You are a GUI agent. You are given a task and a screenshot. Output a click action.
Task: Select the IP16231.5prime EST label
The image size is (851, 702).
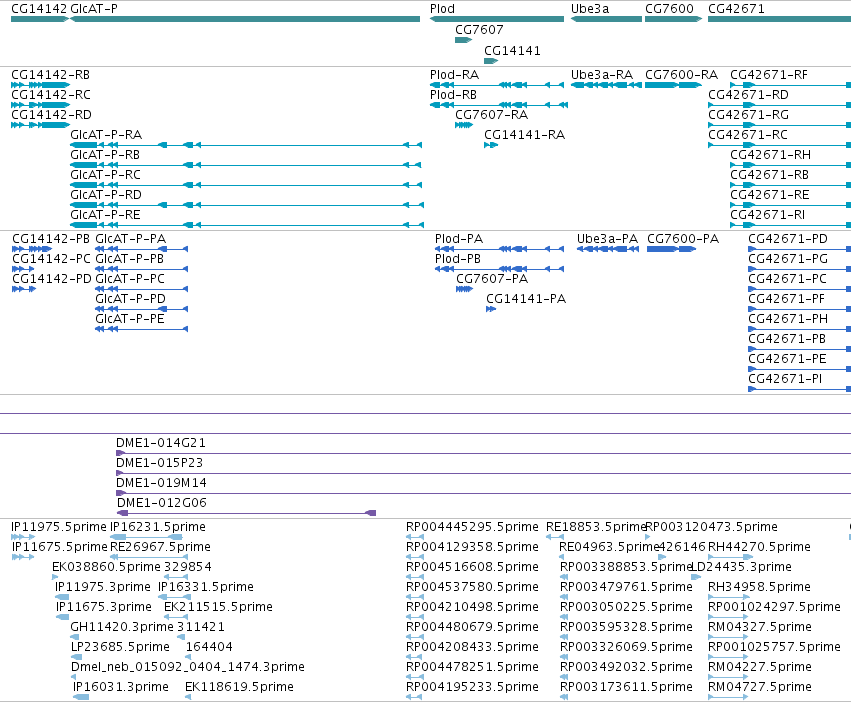[158, 527]
